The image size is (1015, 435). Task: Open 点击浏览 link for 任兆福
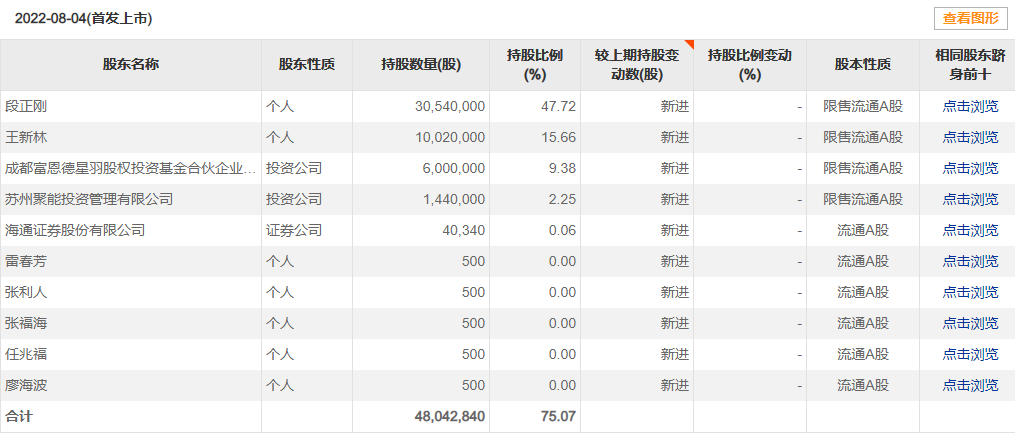click(x=970, y=354)
